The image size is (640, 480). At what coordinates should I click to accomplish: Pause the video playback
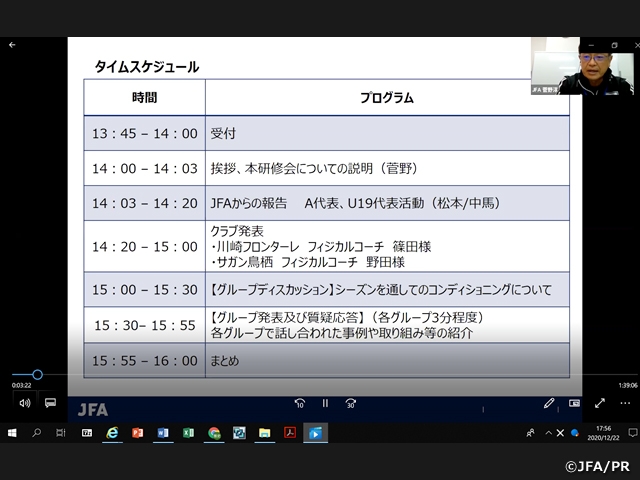tap(325, 403)
